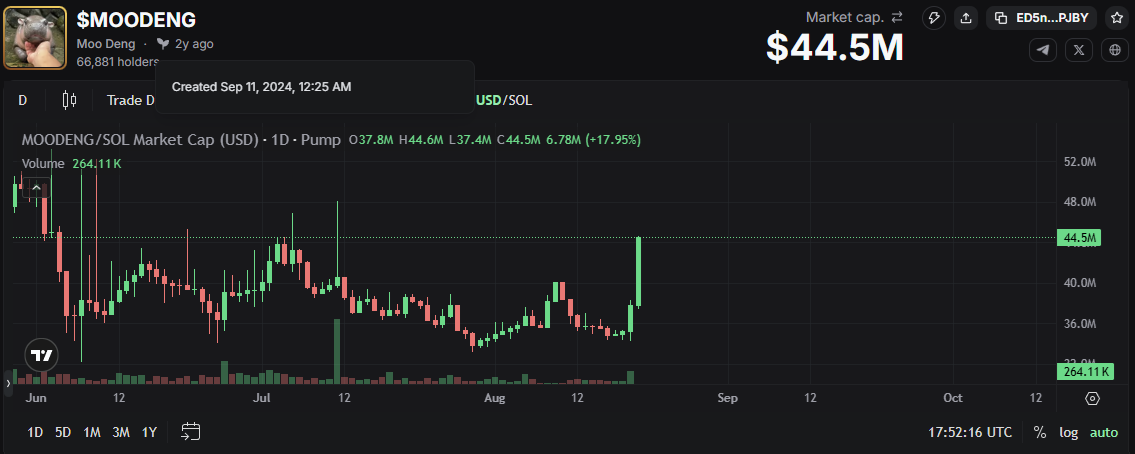
Task: Click the $44.5M market cap value
Action: coord(835,47)
